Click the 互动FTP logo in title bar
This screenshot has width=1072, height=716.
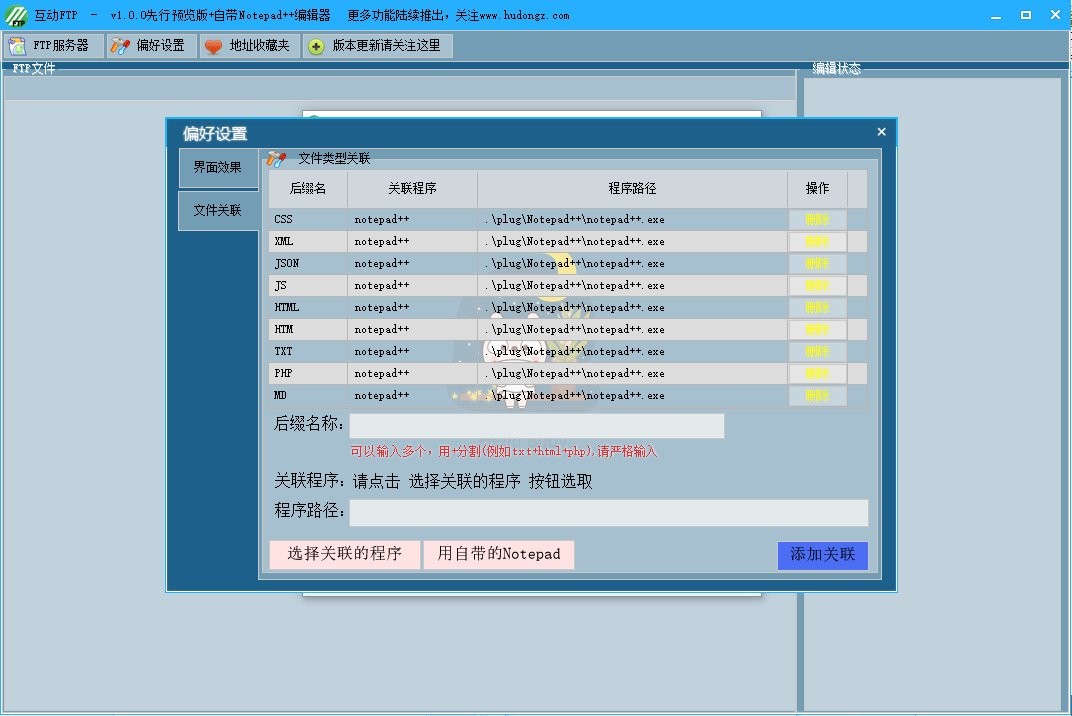(x=18, y=15)
